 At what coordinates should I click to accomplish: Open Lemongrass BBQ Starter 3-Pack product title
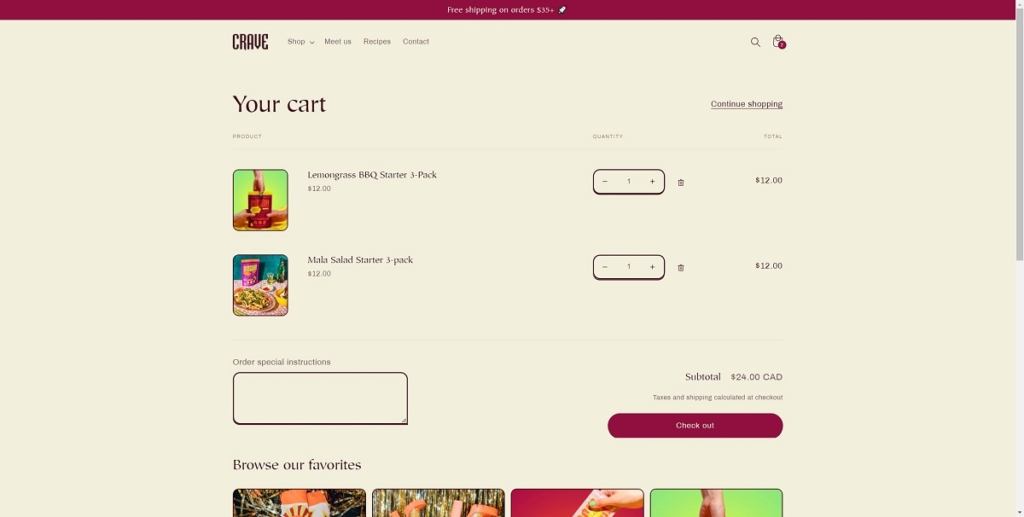point(372,175)
